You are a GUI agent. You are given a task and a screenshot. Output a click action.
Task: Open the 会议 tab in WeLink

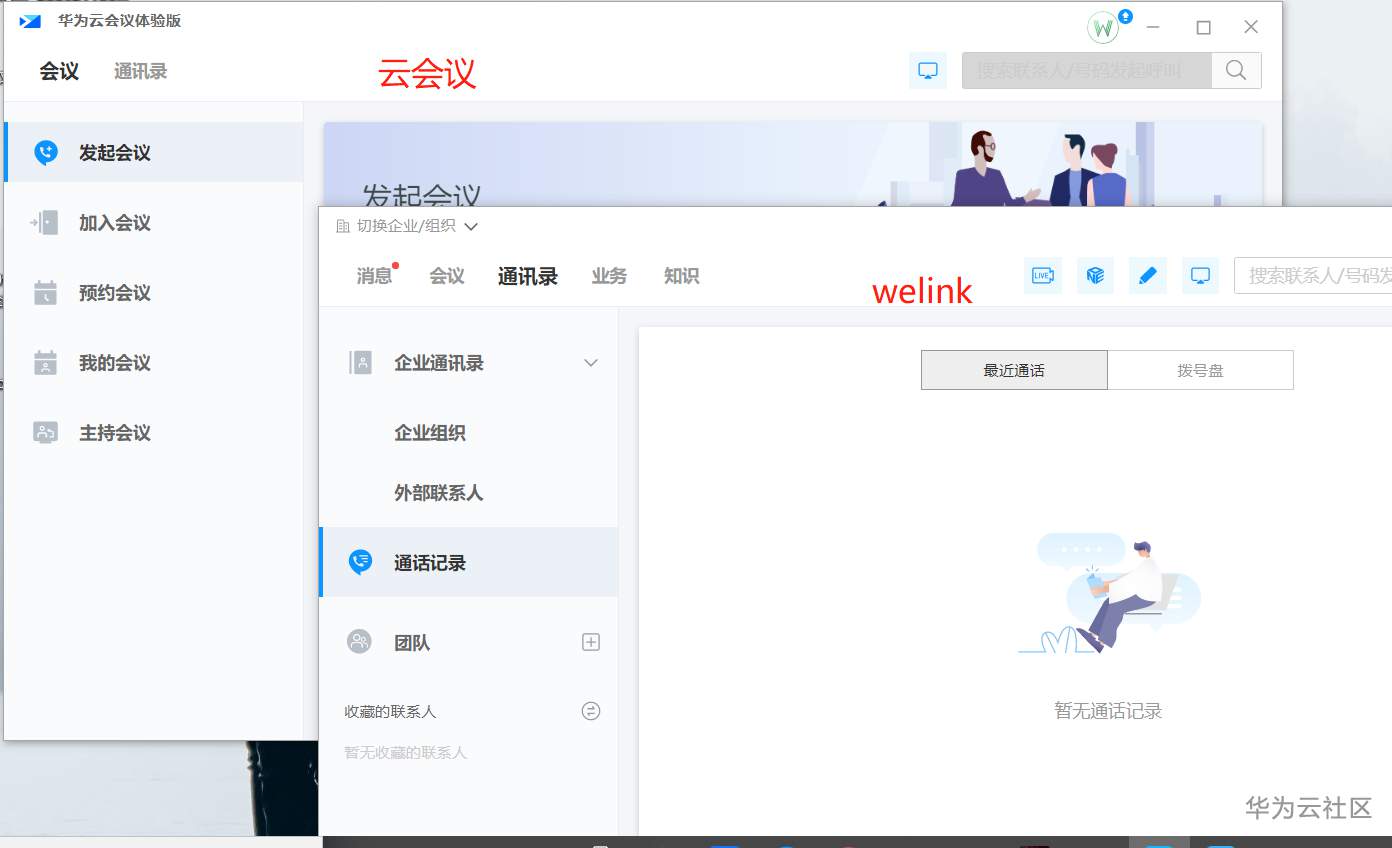pos(447,276)
